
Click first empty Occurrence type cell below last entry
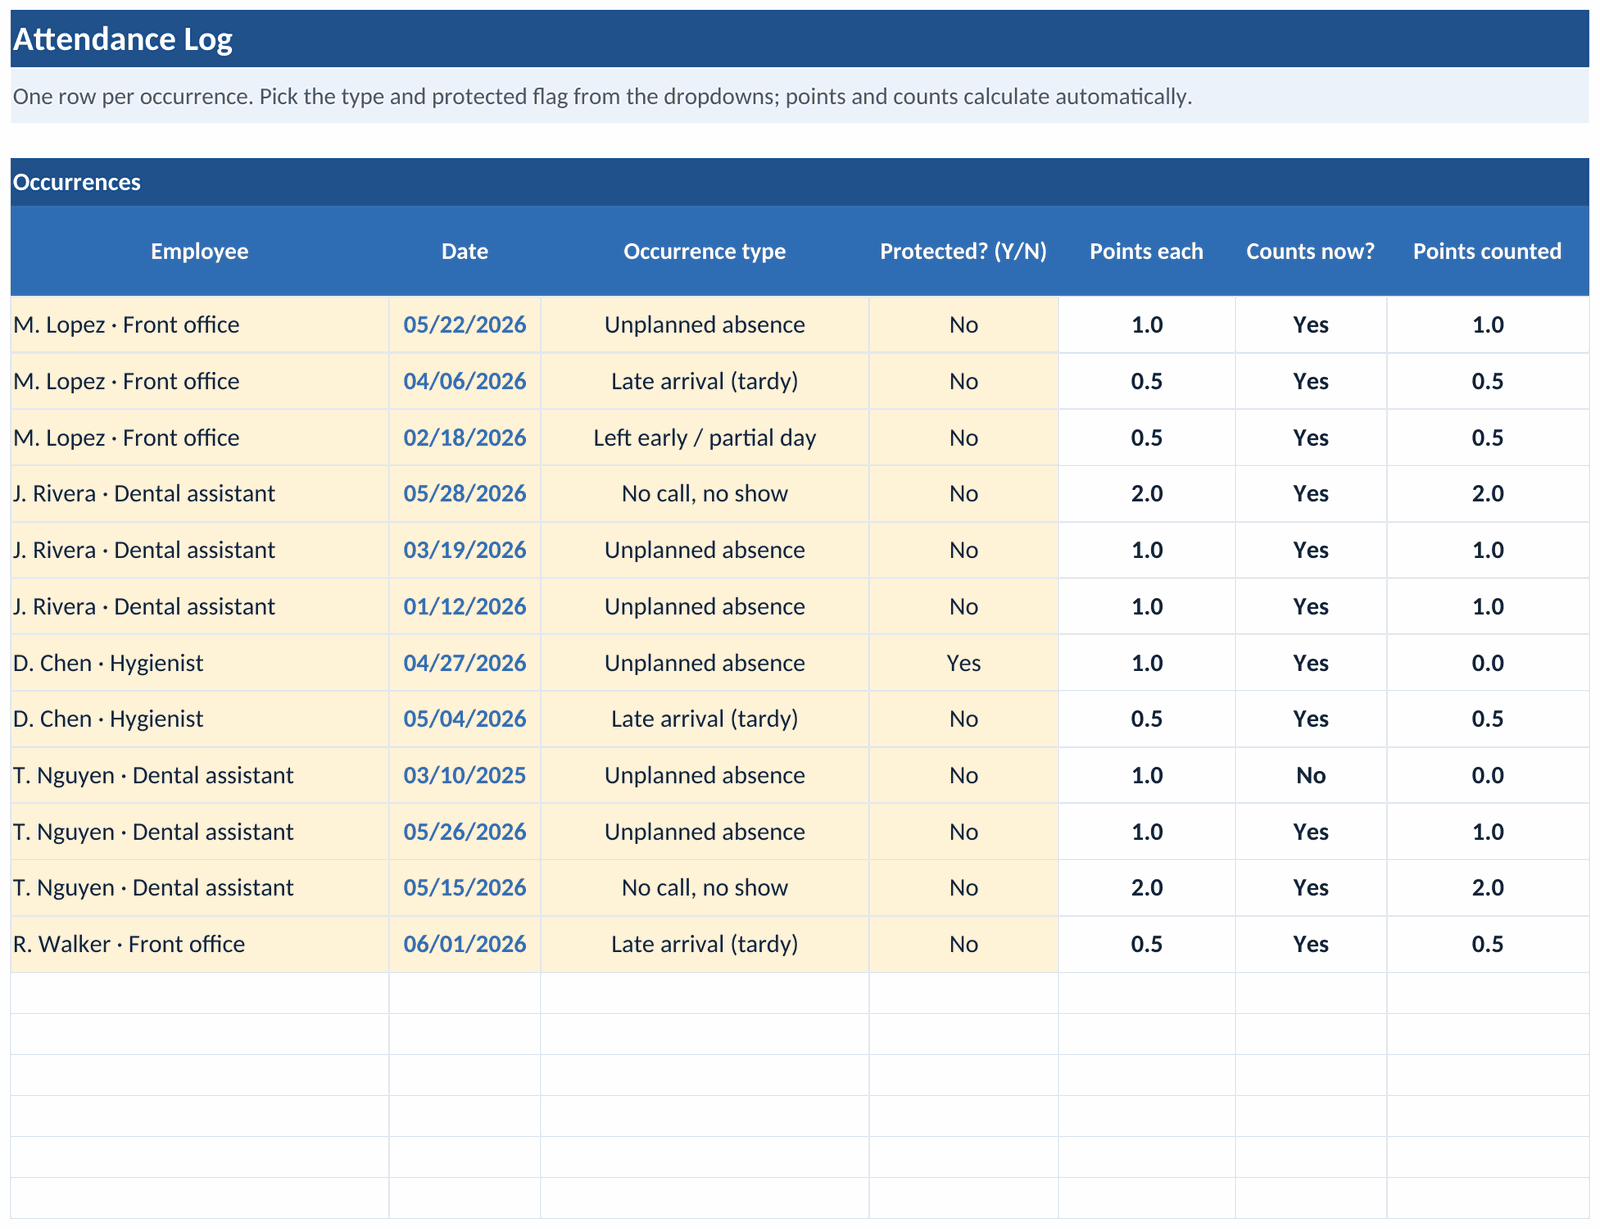click(x=705, y=993)
